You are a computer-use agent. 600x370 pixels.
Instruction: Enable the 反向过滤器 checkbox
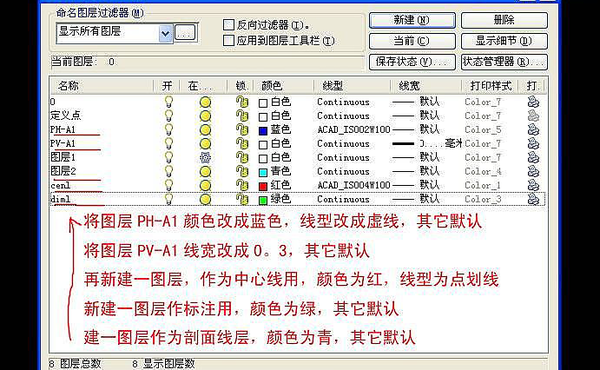pyautogui.click(x=228, y=25)
